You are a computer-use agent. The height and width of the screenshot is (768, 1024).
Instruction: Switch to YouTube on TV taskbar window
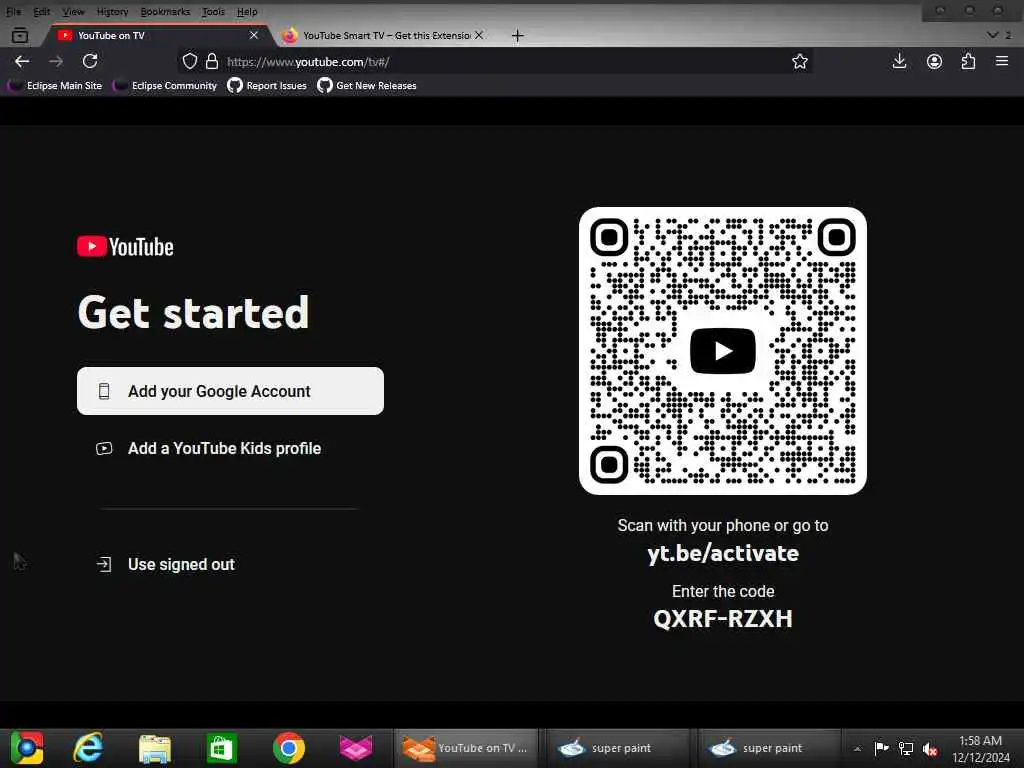tap(466, 748)
